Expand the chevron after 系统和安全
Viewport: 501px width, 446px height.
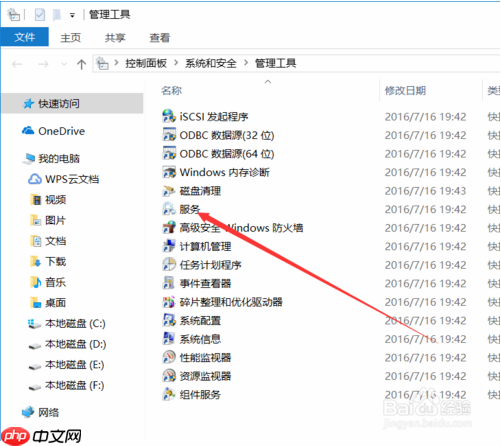coord(246,63)
